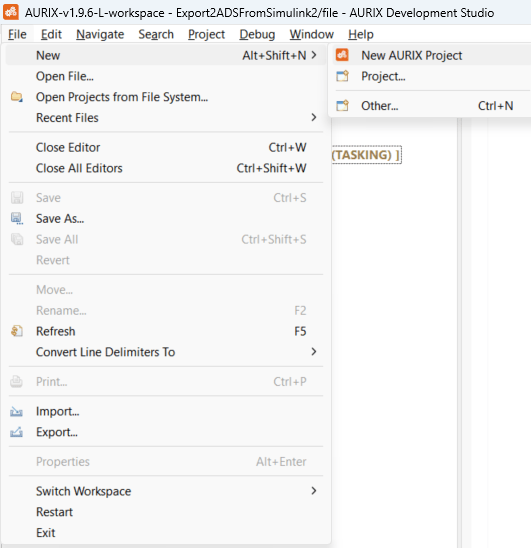The height and width of the screenshot is (548, 531).
Task: Click the Refresh icon in File menu
Action: pyautogui.click(x=17, y=331)
